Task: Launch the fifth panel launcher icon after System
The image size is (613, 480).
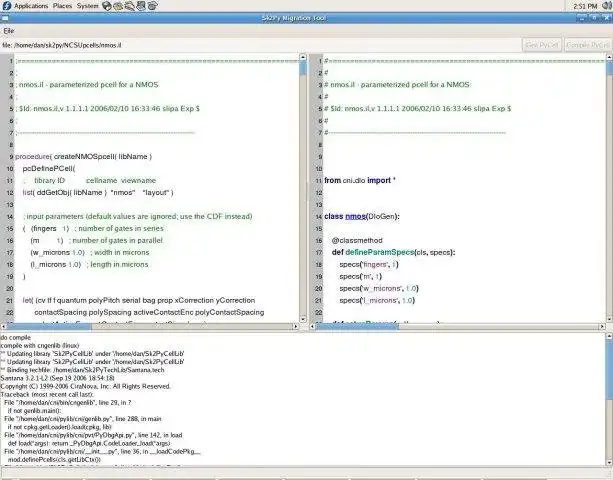Action: click(152, 6)
